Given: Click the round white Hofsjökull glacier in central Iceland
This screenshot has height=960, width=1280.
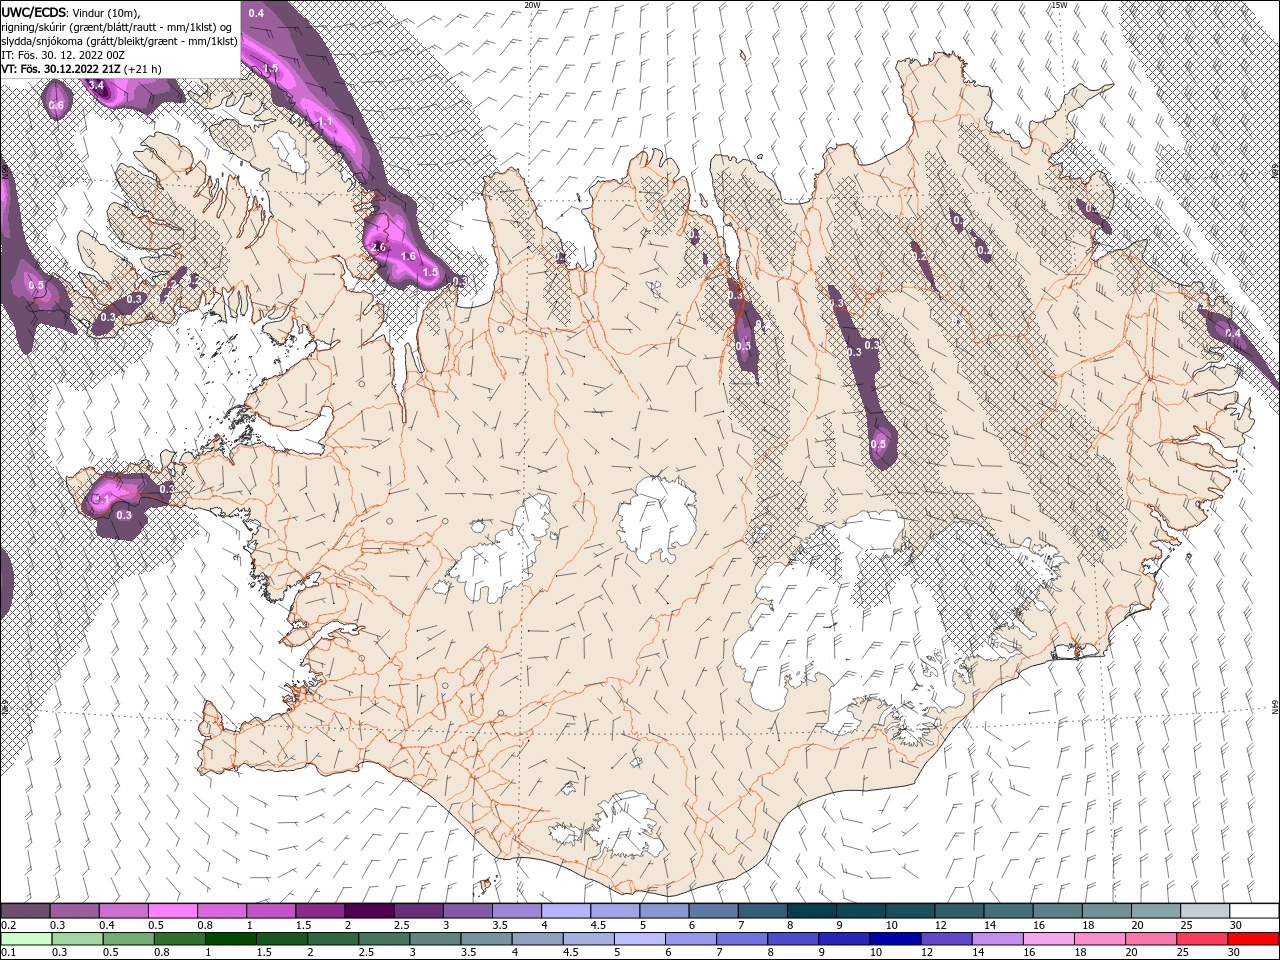Looking at the screenshot, I should [656, 518].
